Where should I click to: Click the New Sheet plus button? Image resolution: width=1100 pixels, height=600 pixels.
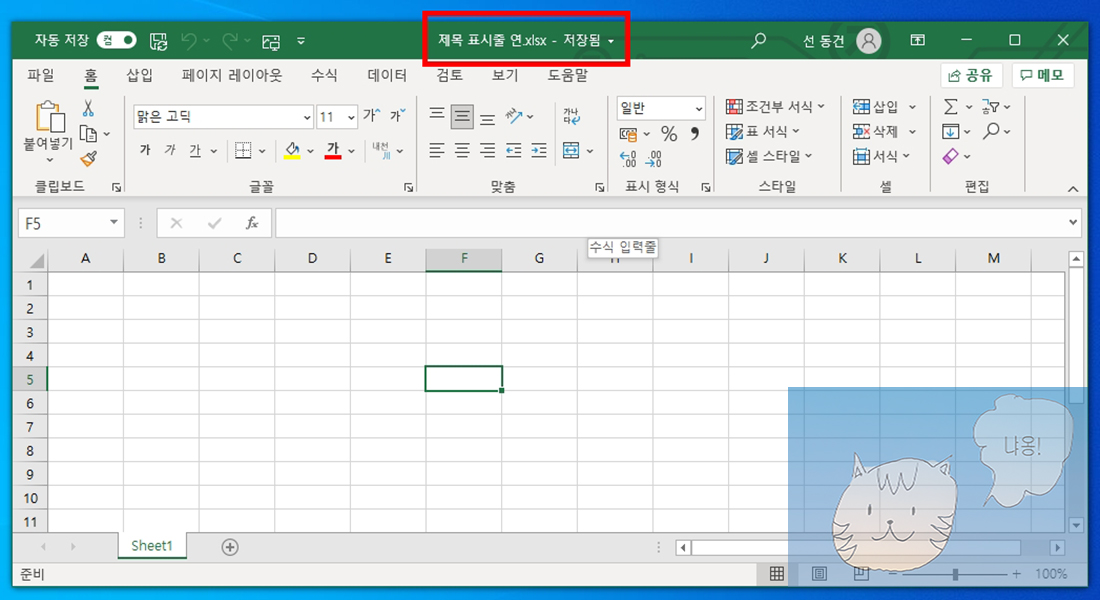(x=230, y=547)
